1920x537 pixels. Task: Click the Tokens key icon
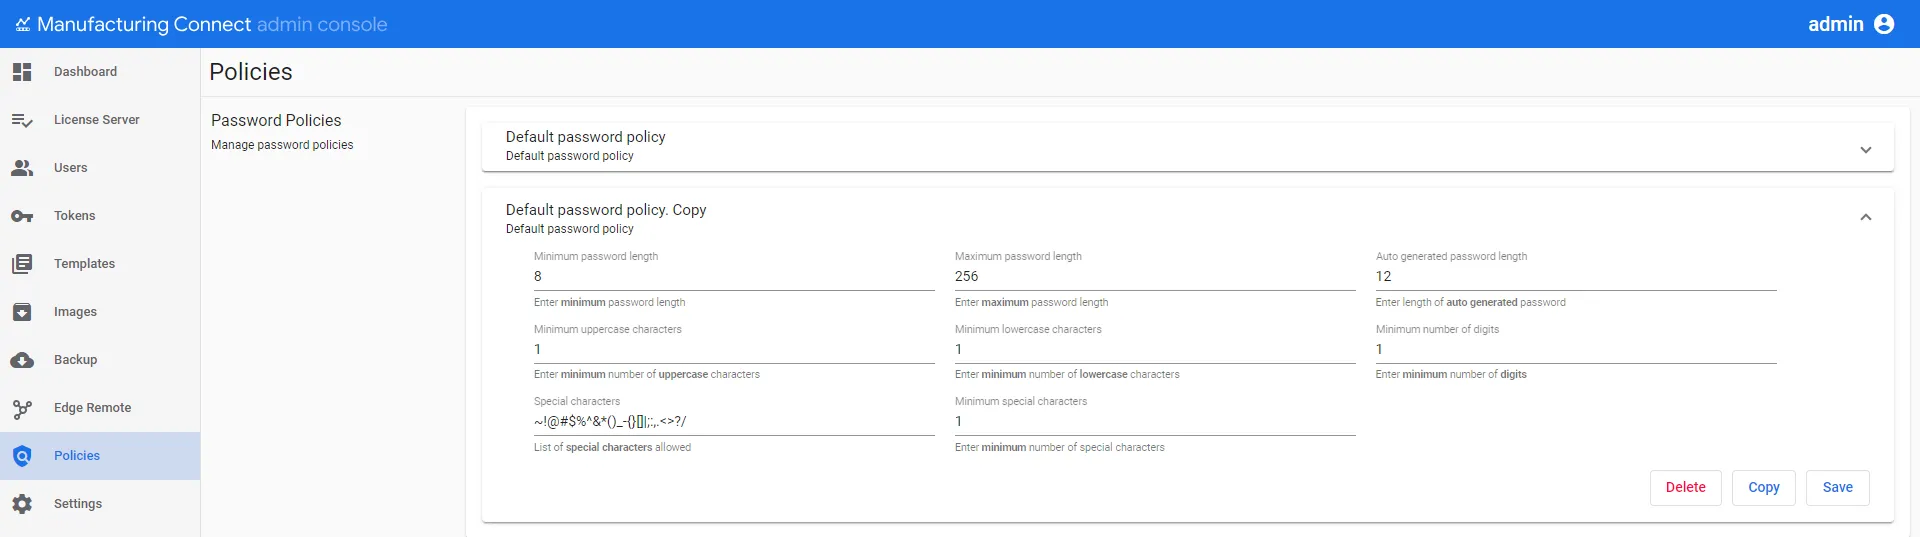(22, 216)
